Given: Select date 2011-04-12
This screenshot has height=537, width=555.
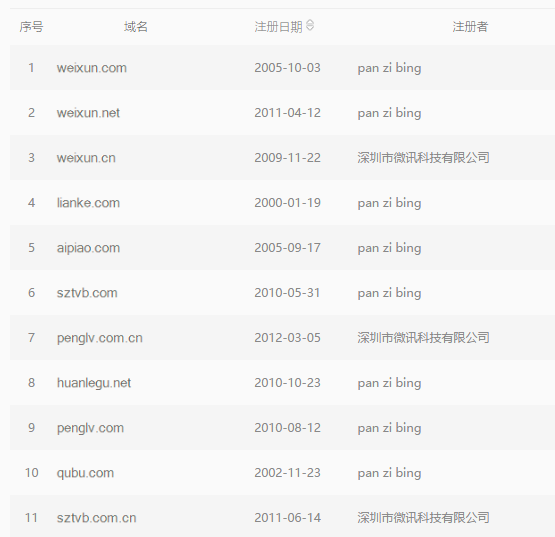Looking at the screenshot, I should [287, 113].
